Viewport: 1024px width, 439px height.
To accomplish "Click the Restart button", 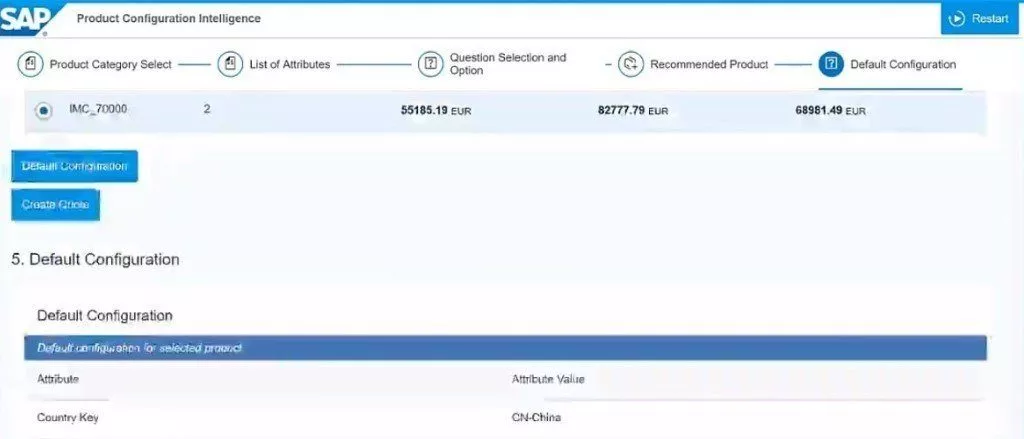I will coord(982,18).
